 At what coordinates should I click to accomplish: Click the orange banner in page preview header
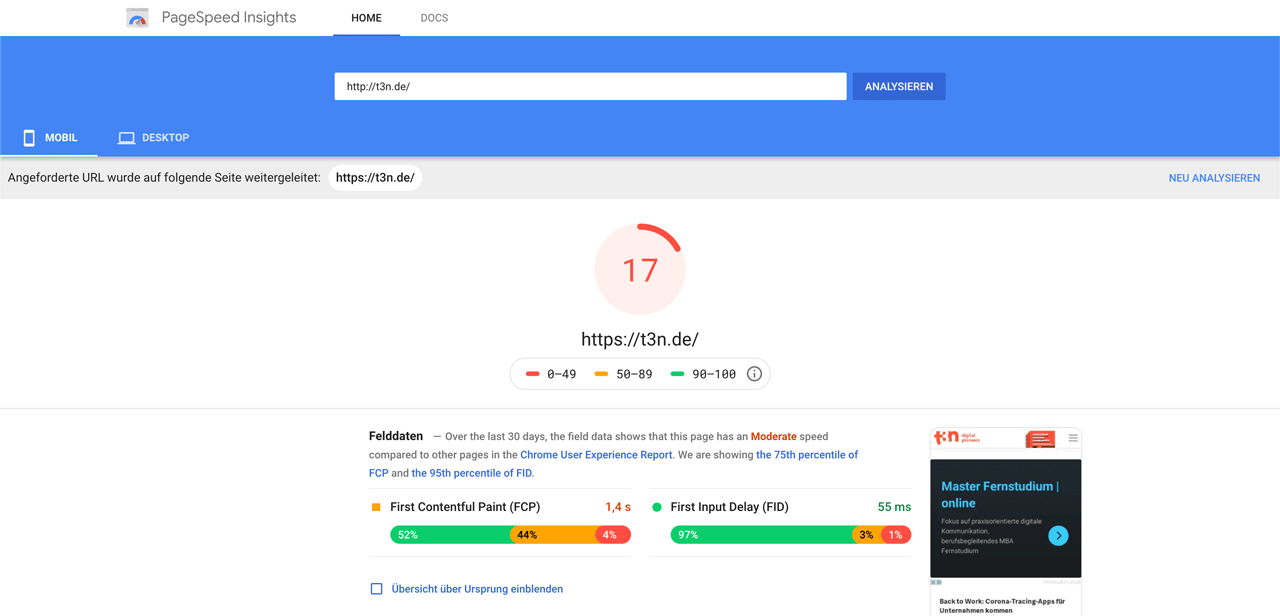1040,439
